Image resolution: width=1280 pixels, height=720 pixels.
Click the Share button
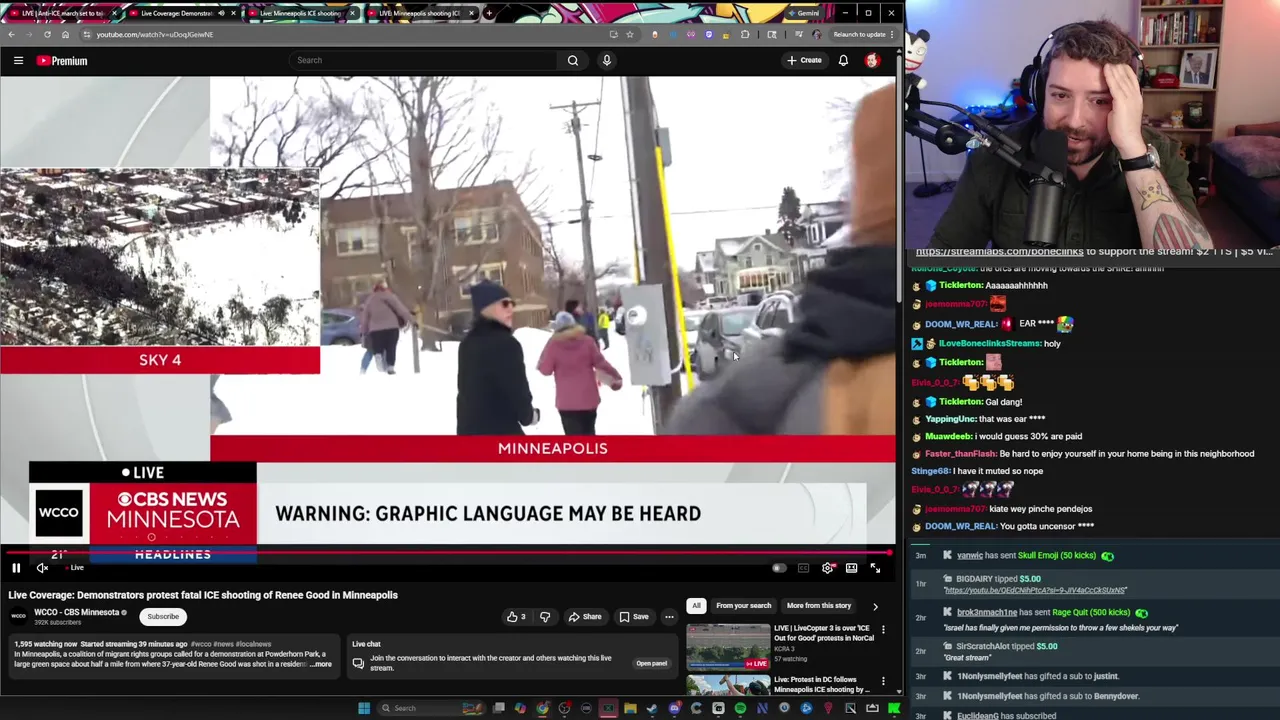coord(585,617)
